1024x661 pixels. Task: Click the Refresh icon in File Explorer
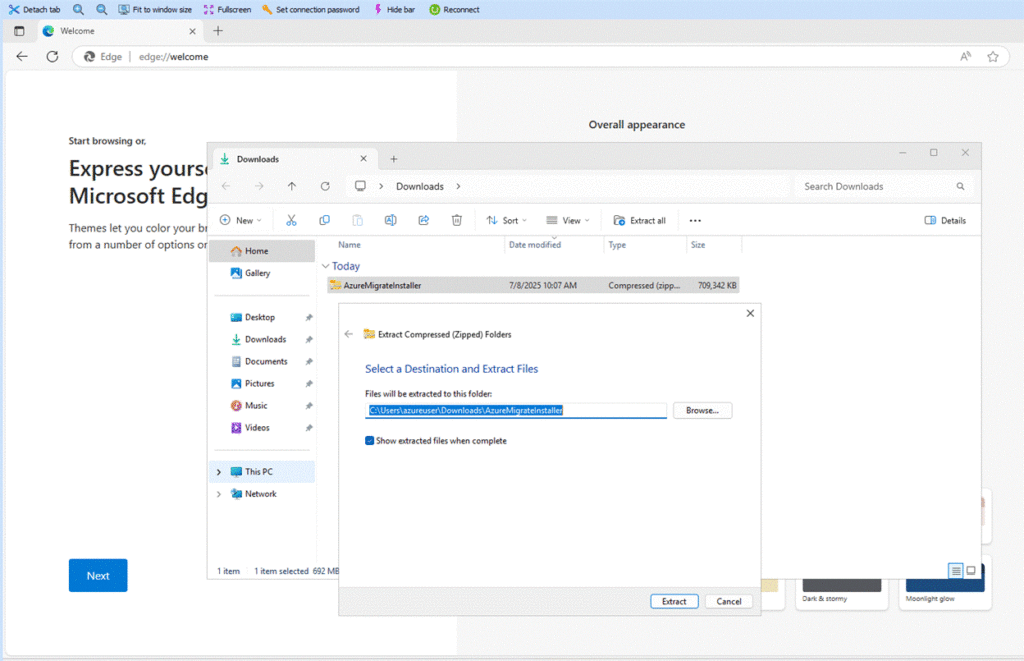[x=325, y=186]
